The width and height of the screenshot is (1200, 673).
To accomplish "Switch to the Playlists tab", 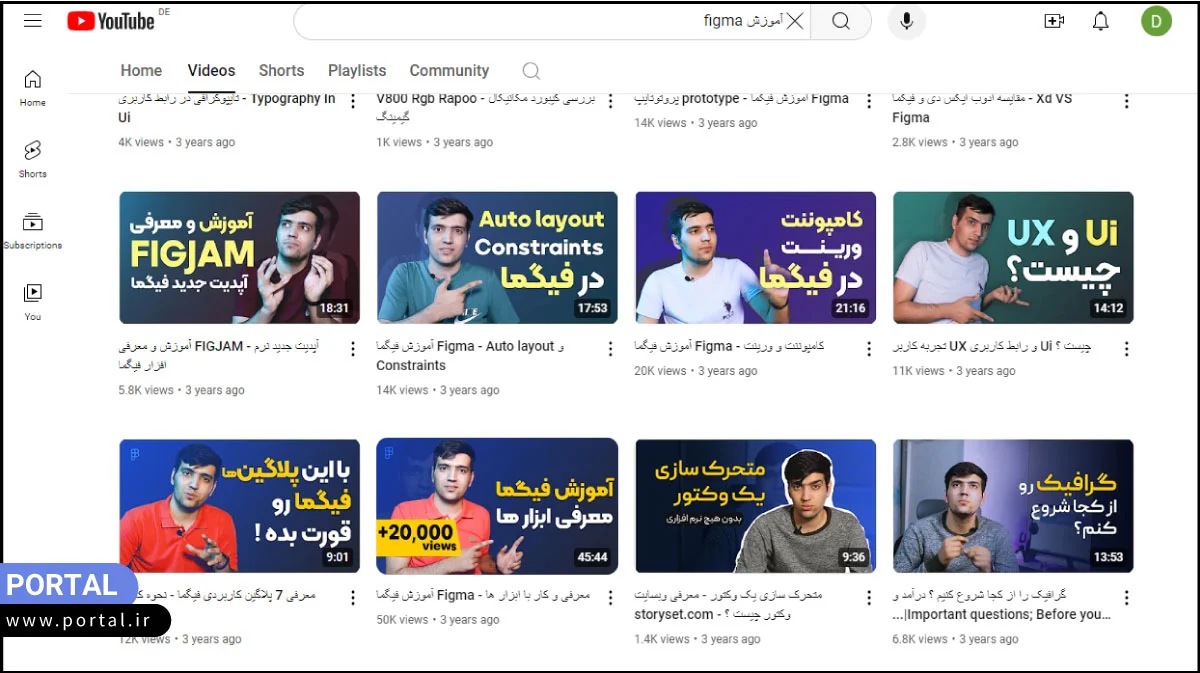I will [x=356, y=71].
